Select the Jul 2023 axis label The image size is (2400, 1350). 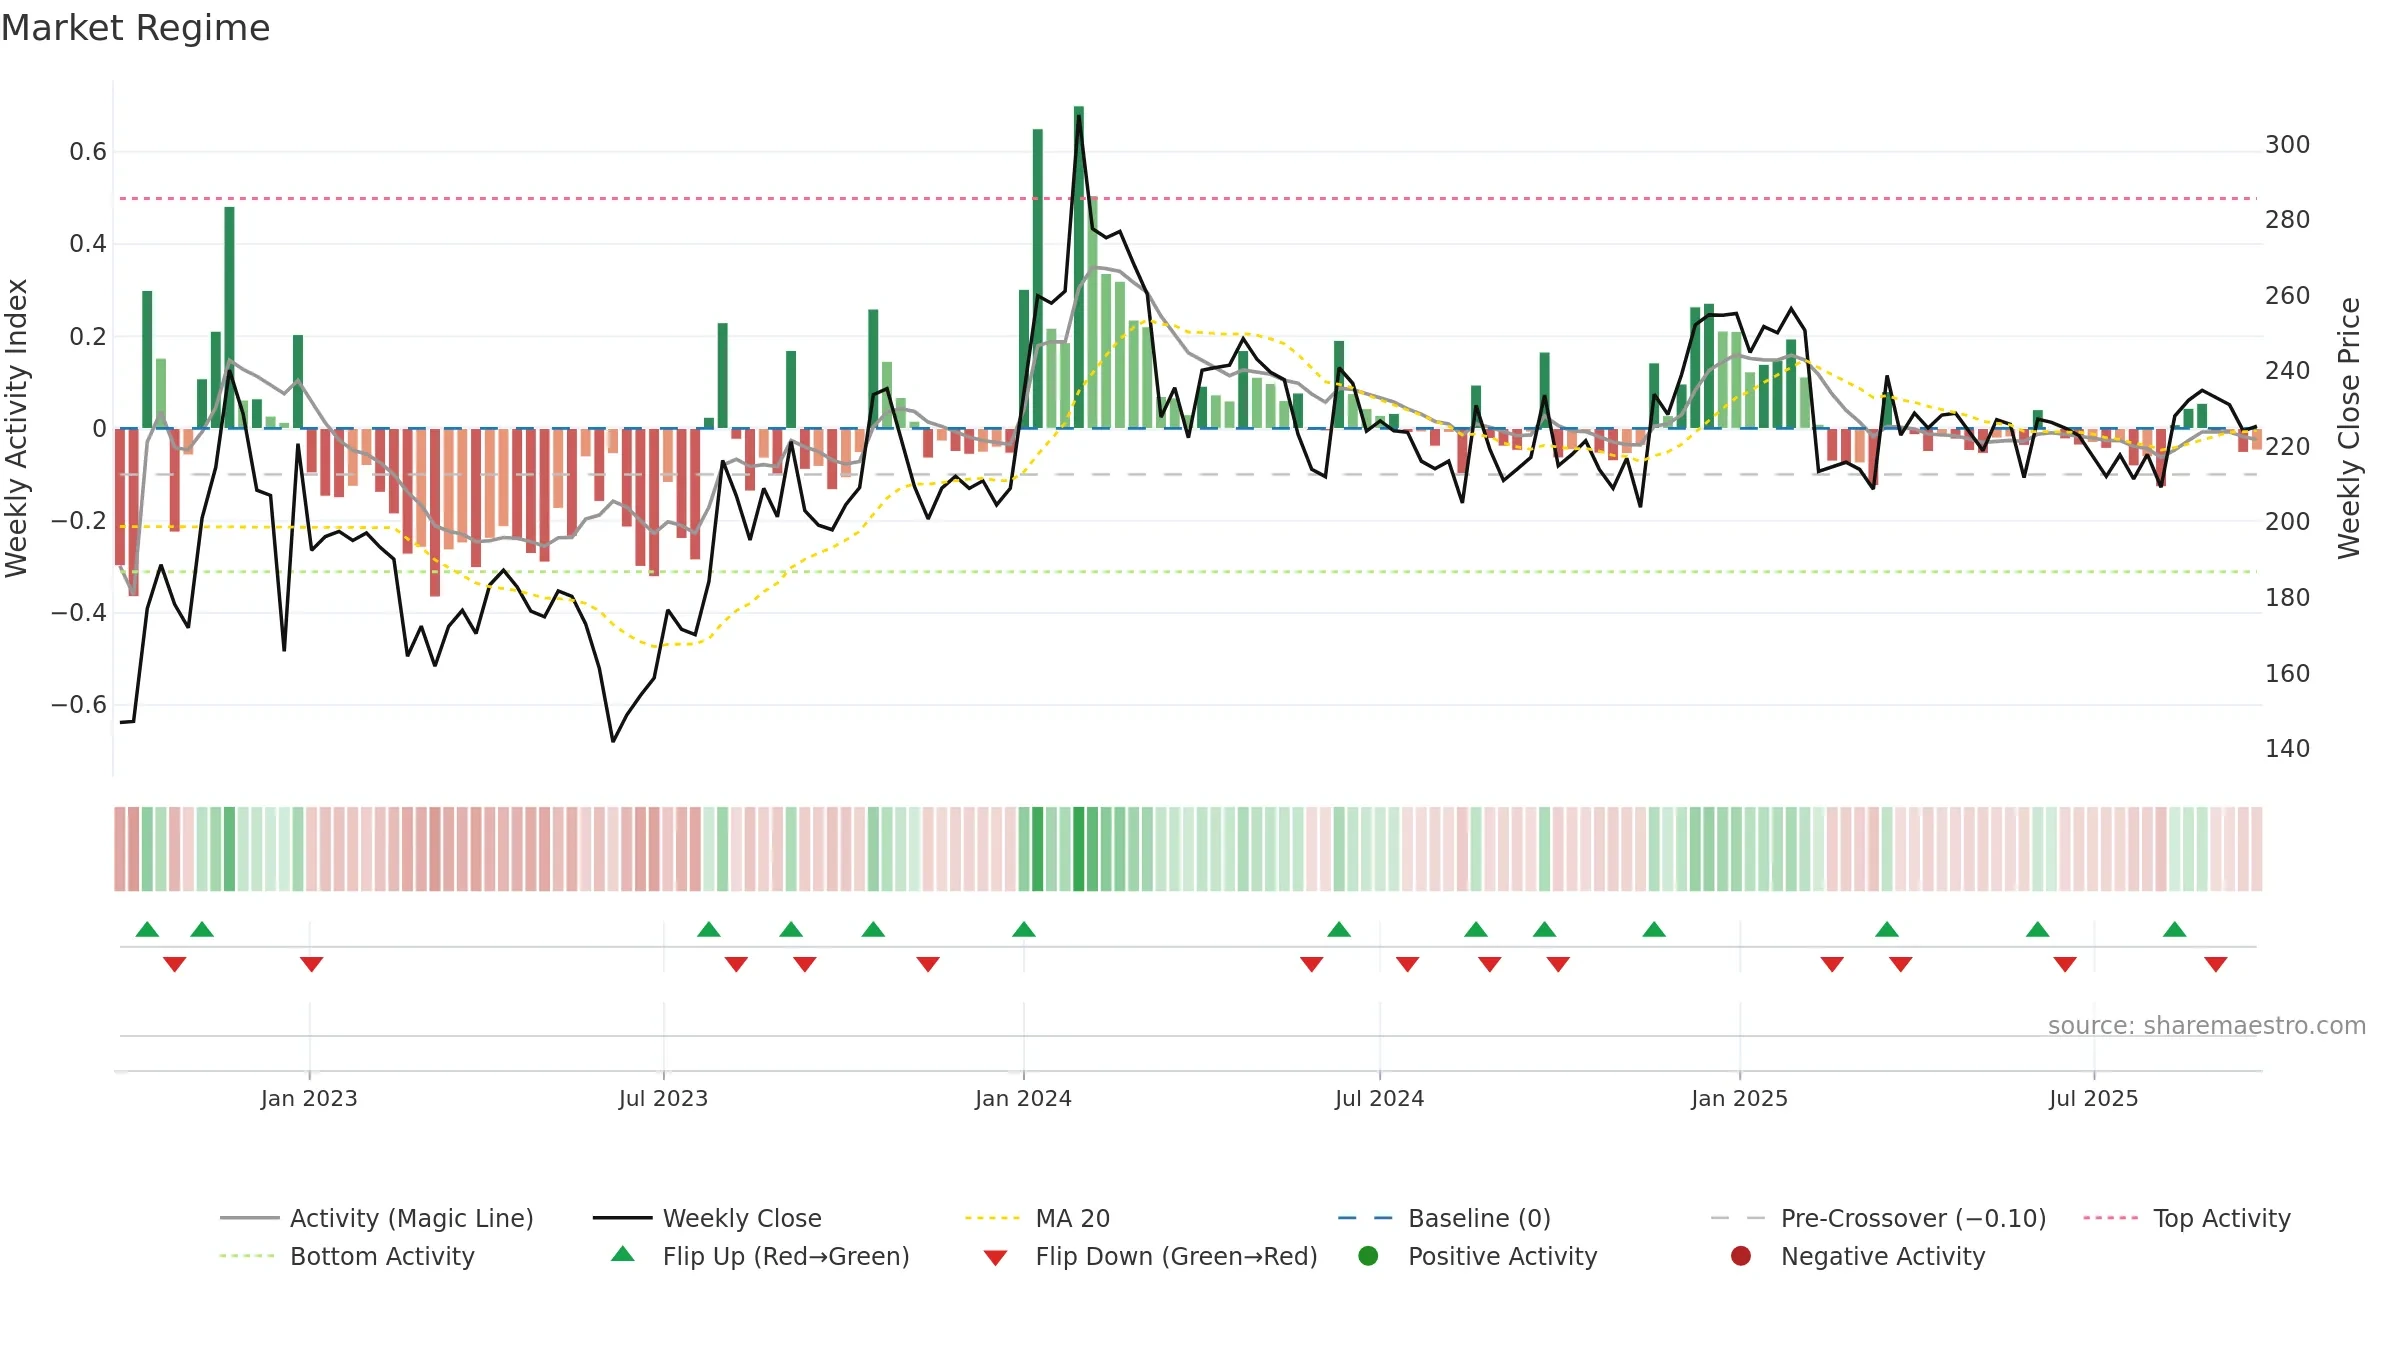663,1098
